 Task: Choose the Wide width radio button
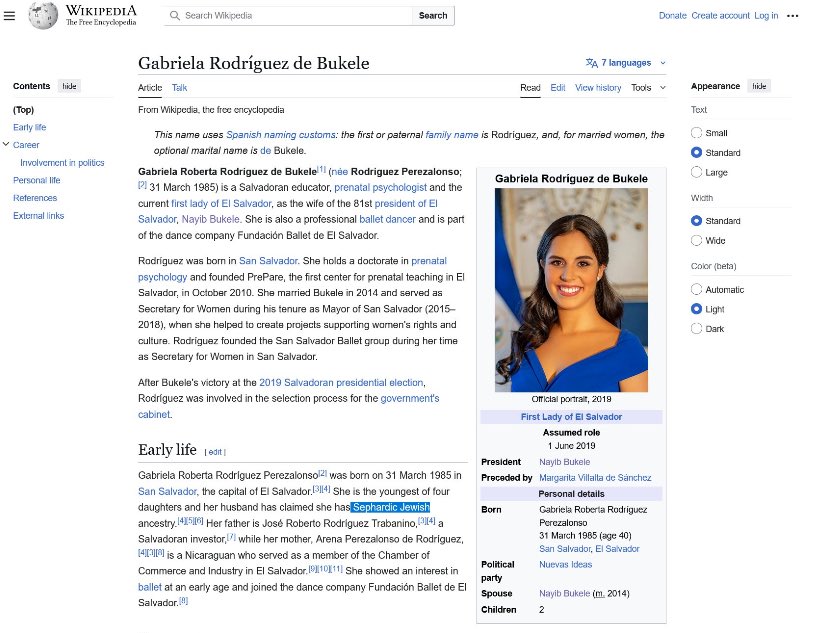697,241
